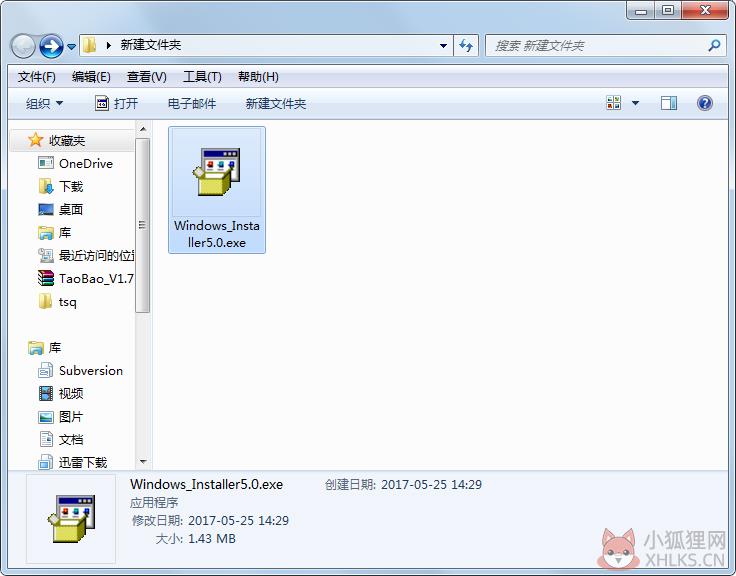The width and height of the screenshot is (736, 576).
Task: Open the 视频 library
Action: 61,393
